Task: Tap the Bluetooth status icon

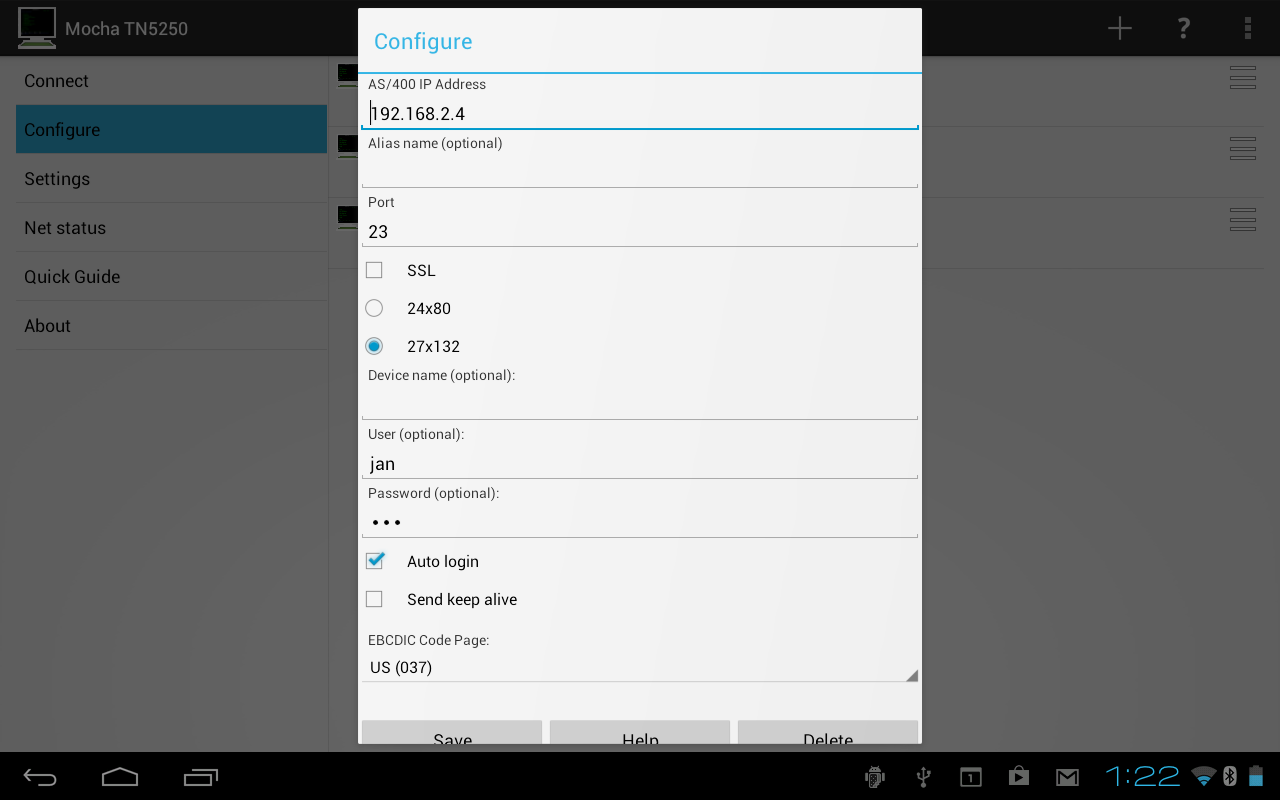Action: pos(1231,776)
